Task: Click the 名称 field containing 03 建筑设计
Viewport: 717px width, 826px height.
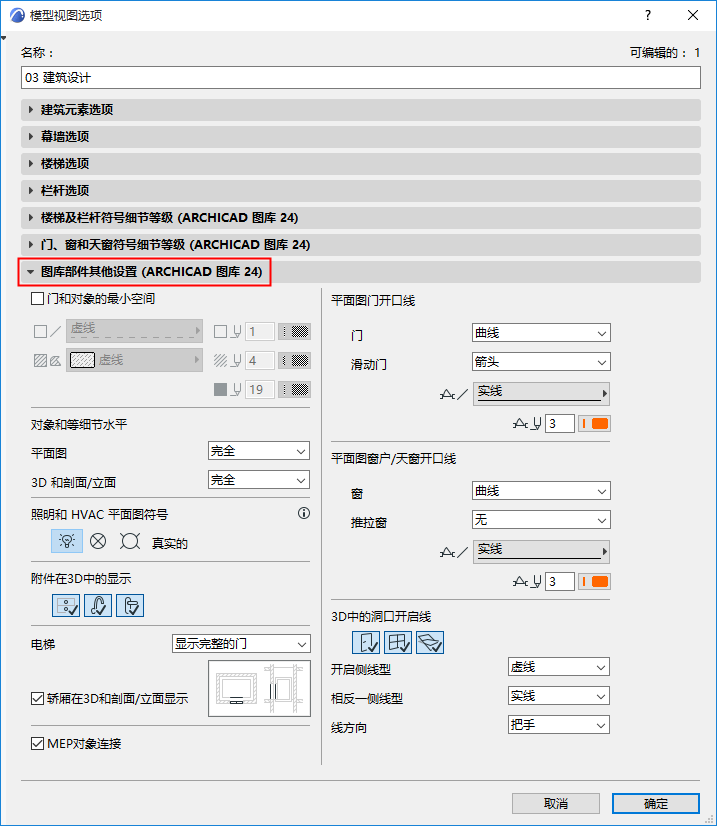Action: point(361,77)
